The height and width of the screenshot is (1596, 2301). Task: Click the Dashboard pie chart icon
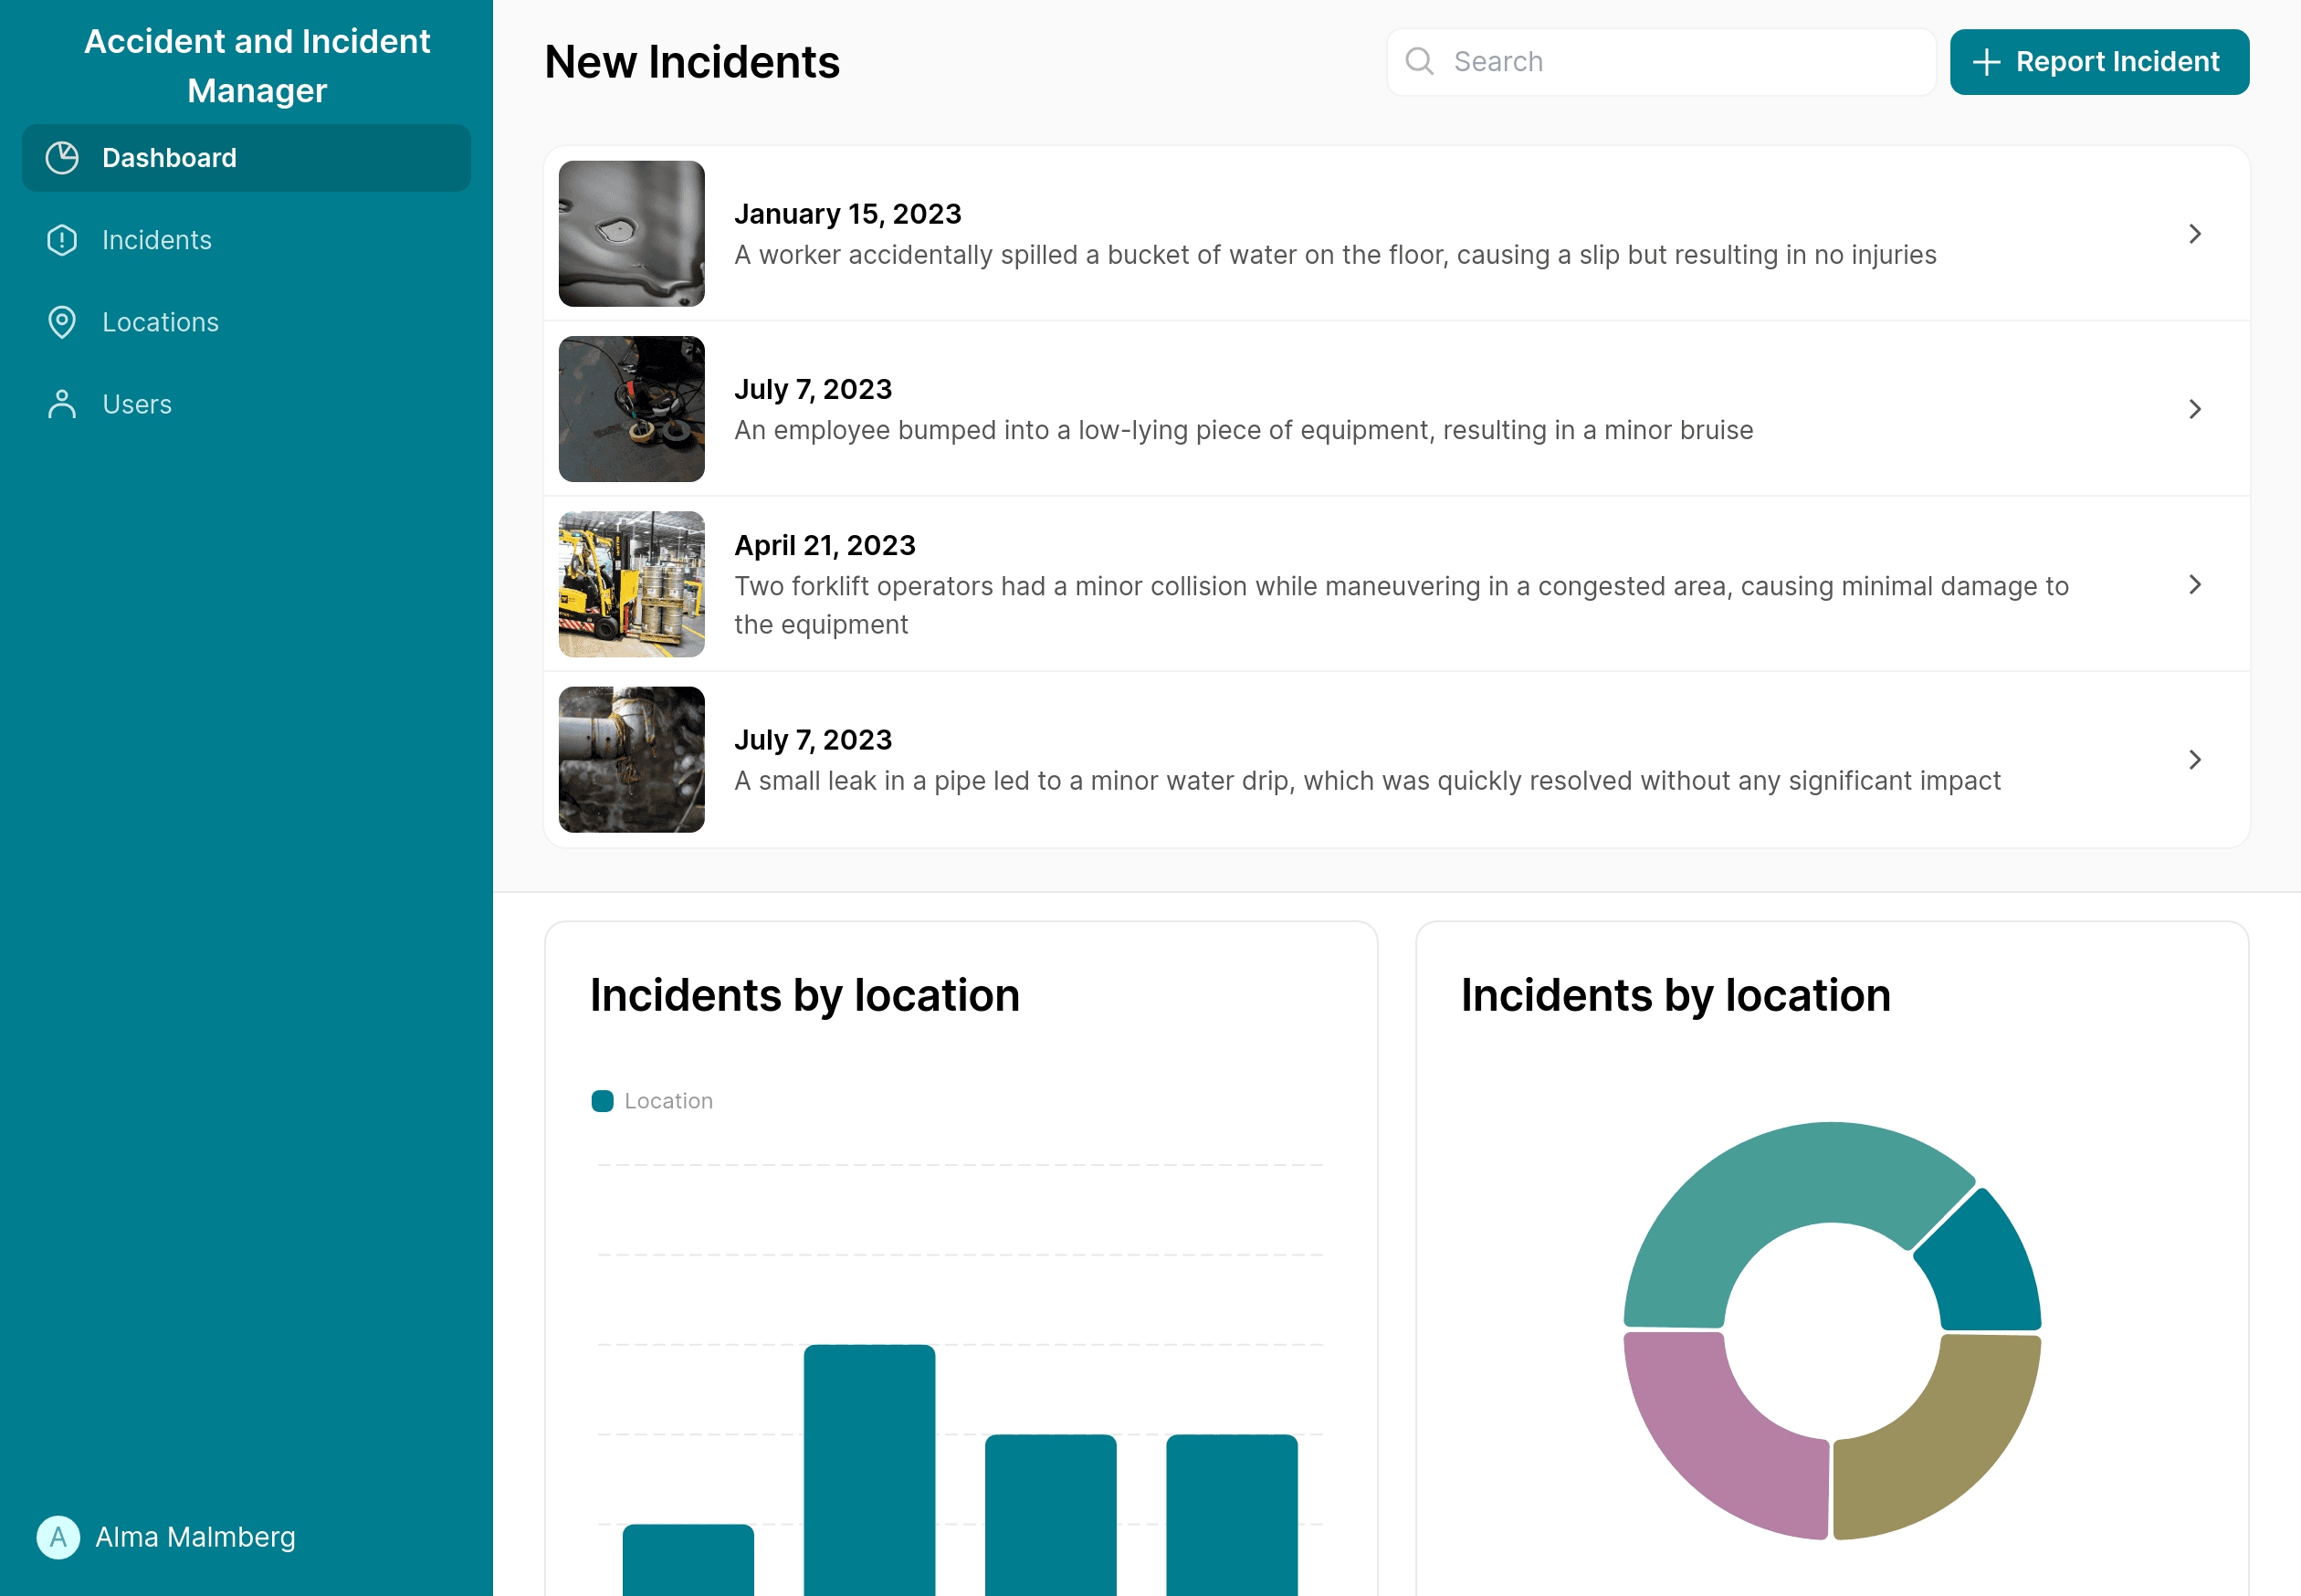pyautogui.click(x=62, y=158)
